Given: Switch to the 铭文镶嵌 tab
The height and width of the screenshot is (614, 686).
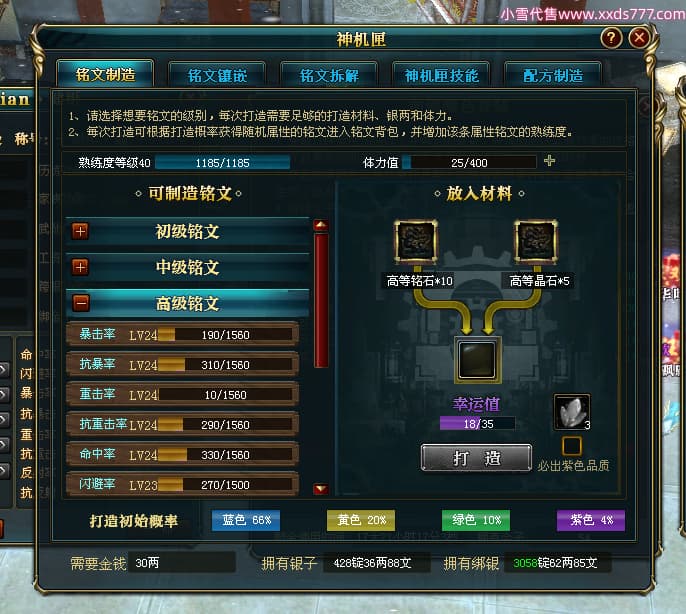Looking at the screenshot, I should pos(217,75).
